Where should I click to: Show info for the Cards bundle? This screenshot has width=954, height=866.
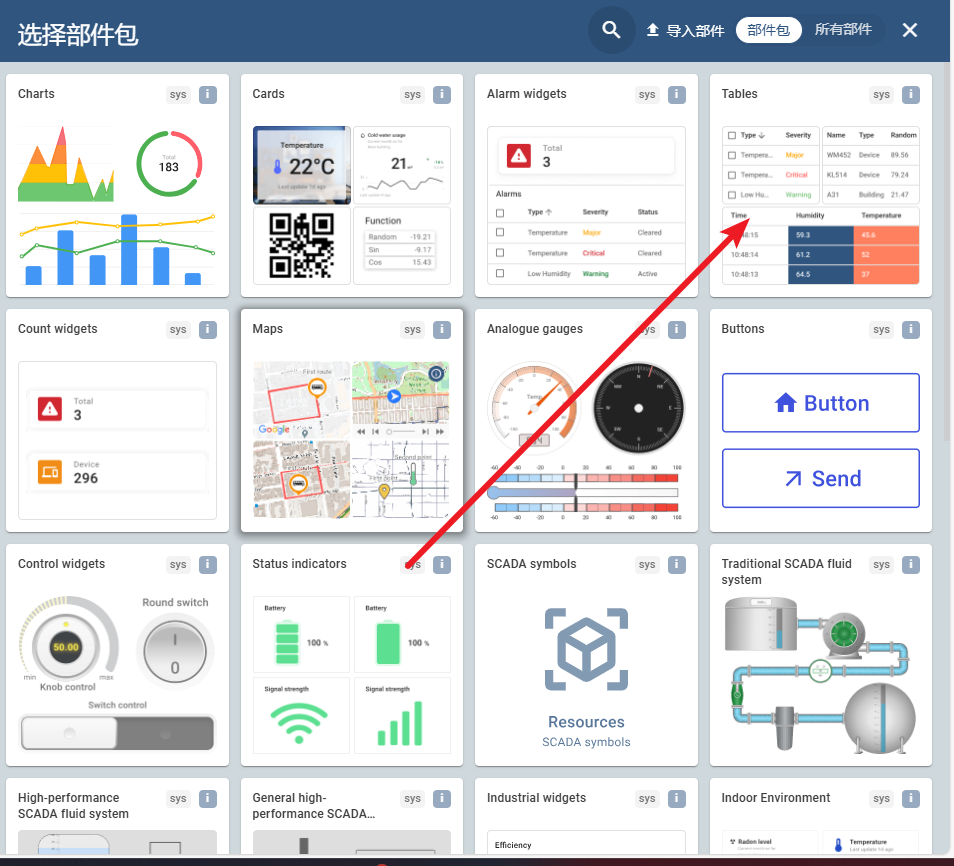point(442,94)
